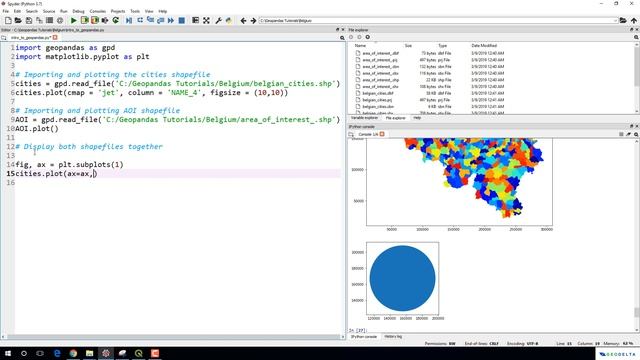Image resolution: width=640 pixels, height=360 pixels.
Task: Open the Debug menu
Action: coord(78,11)
